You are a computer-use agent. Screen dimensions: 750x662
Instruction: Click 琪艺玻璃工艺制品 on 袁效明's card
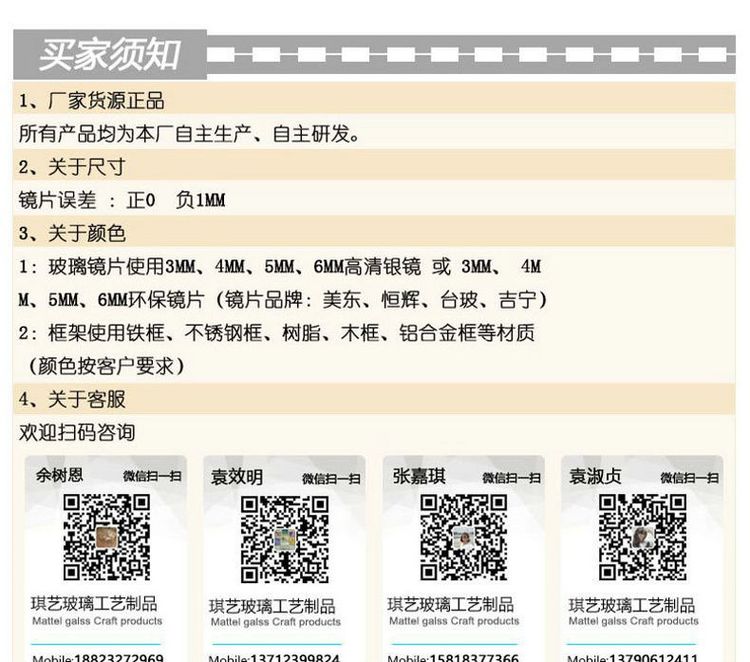pos(272,607)
